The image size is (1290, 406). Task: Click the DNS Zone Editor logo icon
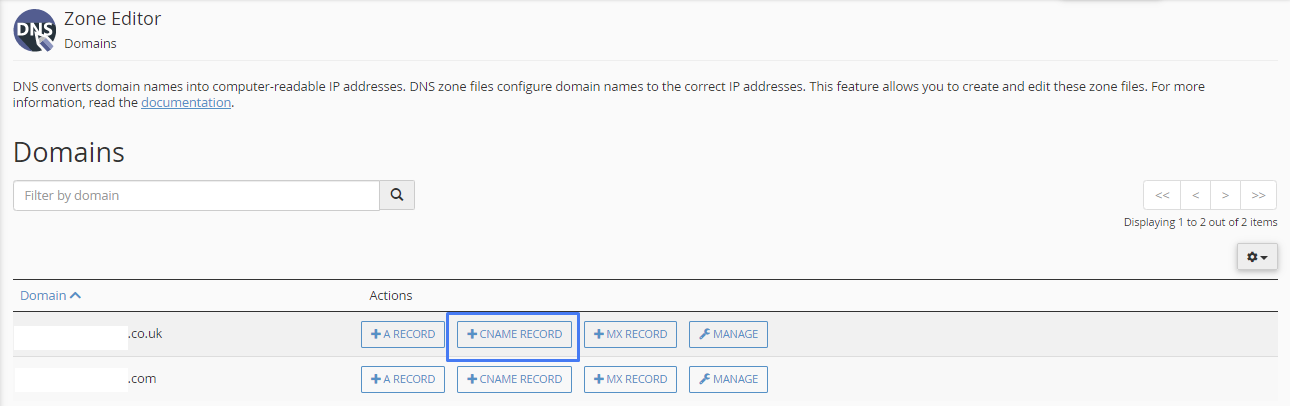34,30
